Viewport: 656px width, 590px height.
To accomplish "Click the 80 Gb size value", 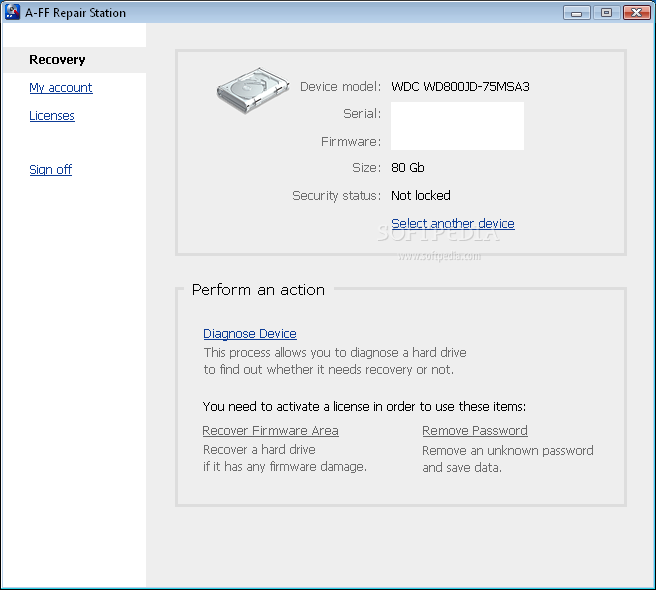I will pyautogui.click(x=408, y=168).
